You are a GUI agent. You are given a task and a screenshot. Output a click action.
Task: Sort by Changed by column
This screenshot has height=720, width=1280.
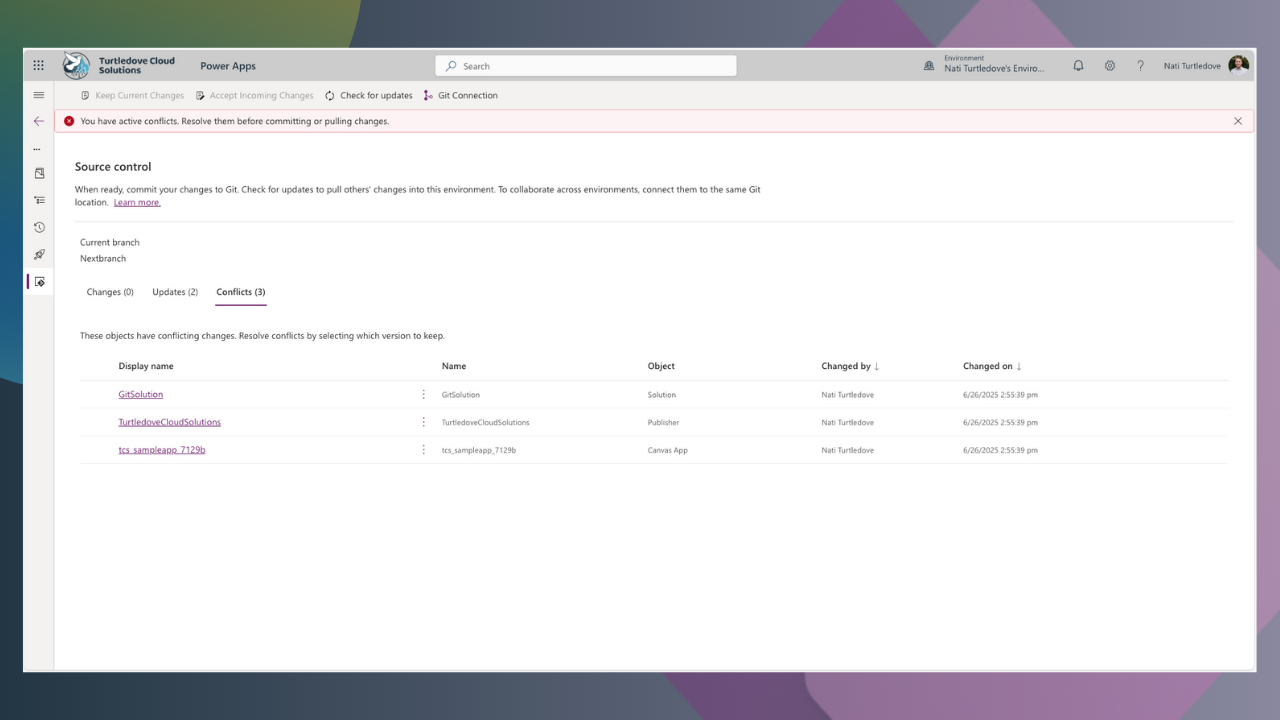[850, 366]
